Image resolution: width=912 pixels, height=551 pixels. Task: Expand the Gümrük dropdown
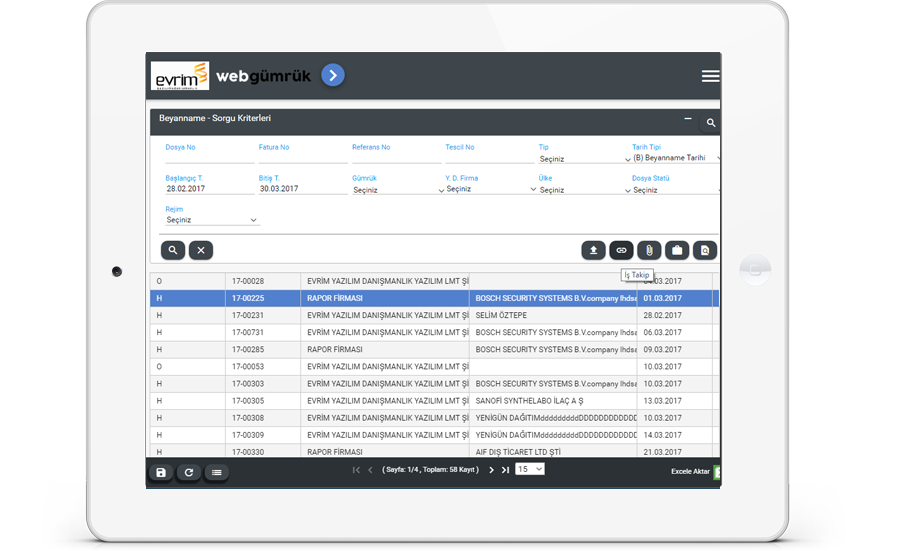point(397,190)
